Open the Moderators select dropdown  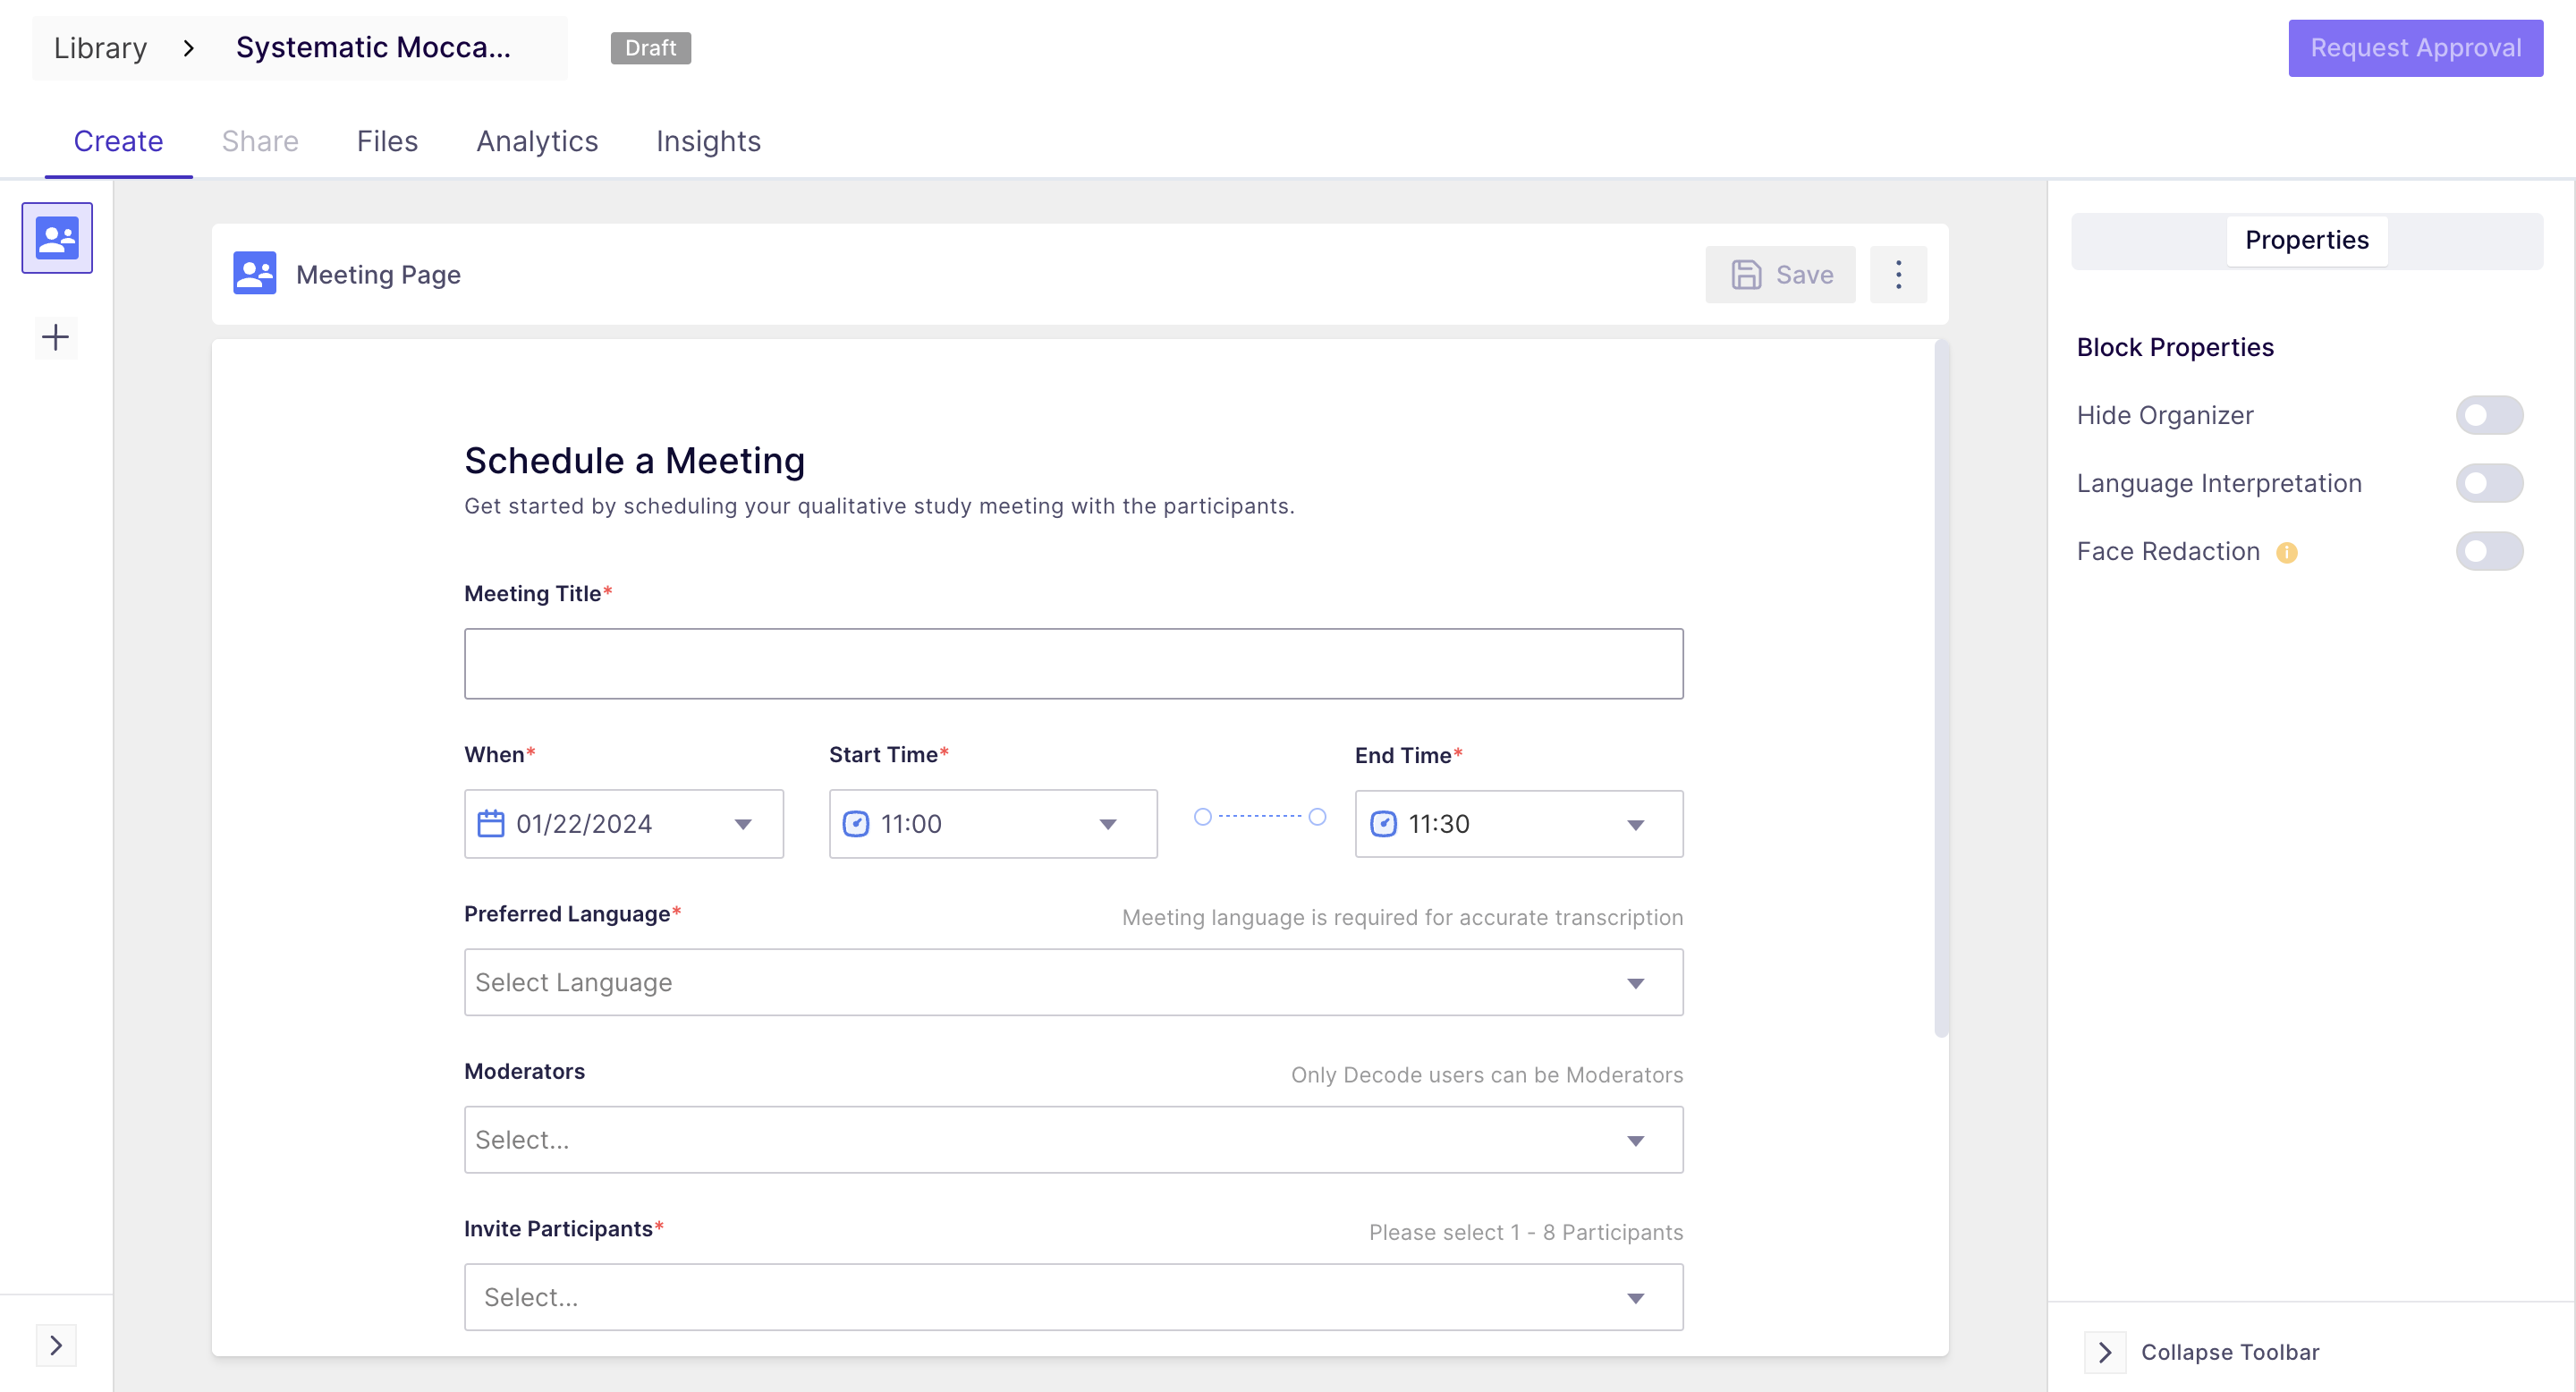[x=1074, y=1140]
